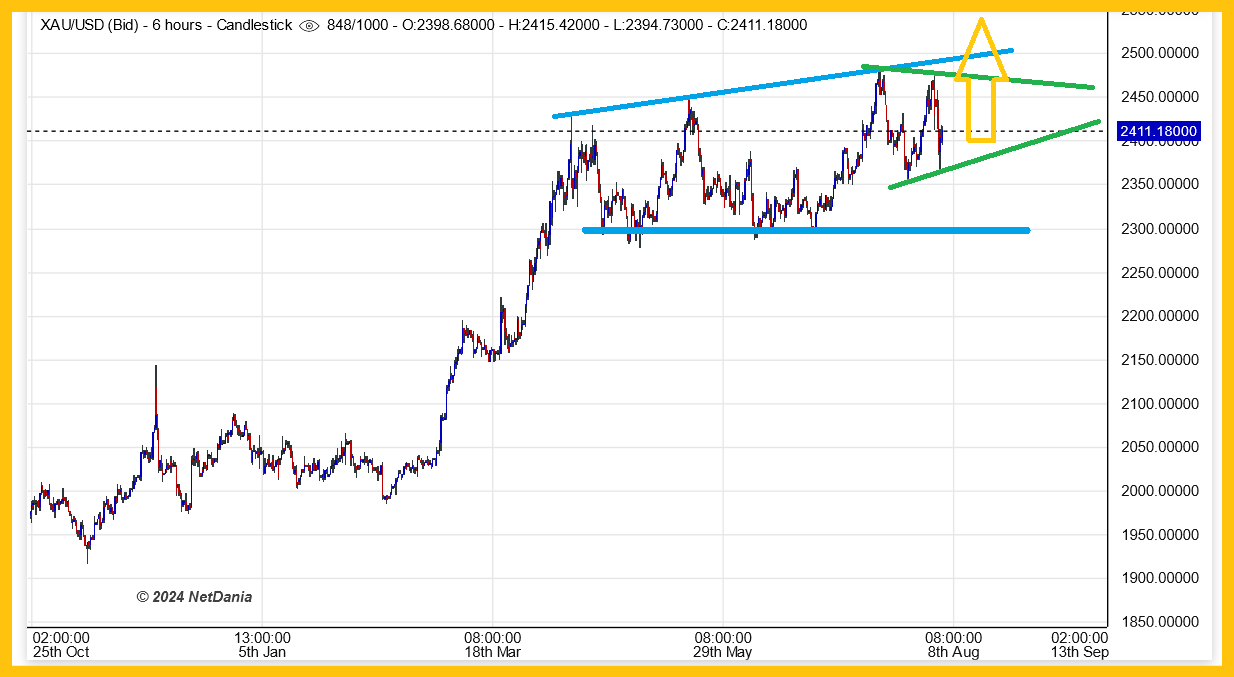Screen dimensions: 1234x677
Task: Select the green descending resistance line
Action: pyautogui.click(x=1040, y=82)
